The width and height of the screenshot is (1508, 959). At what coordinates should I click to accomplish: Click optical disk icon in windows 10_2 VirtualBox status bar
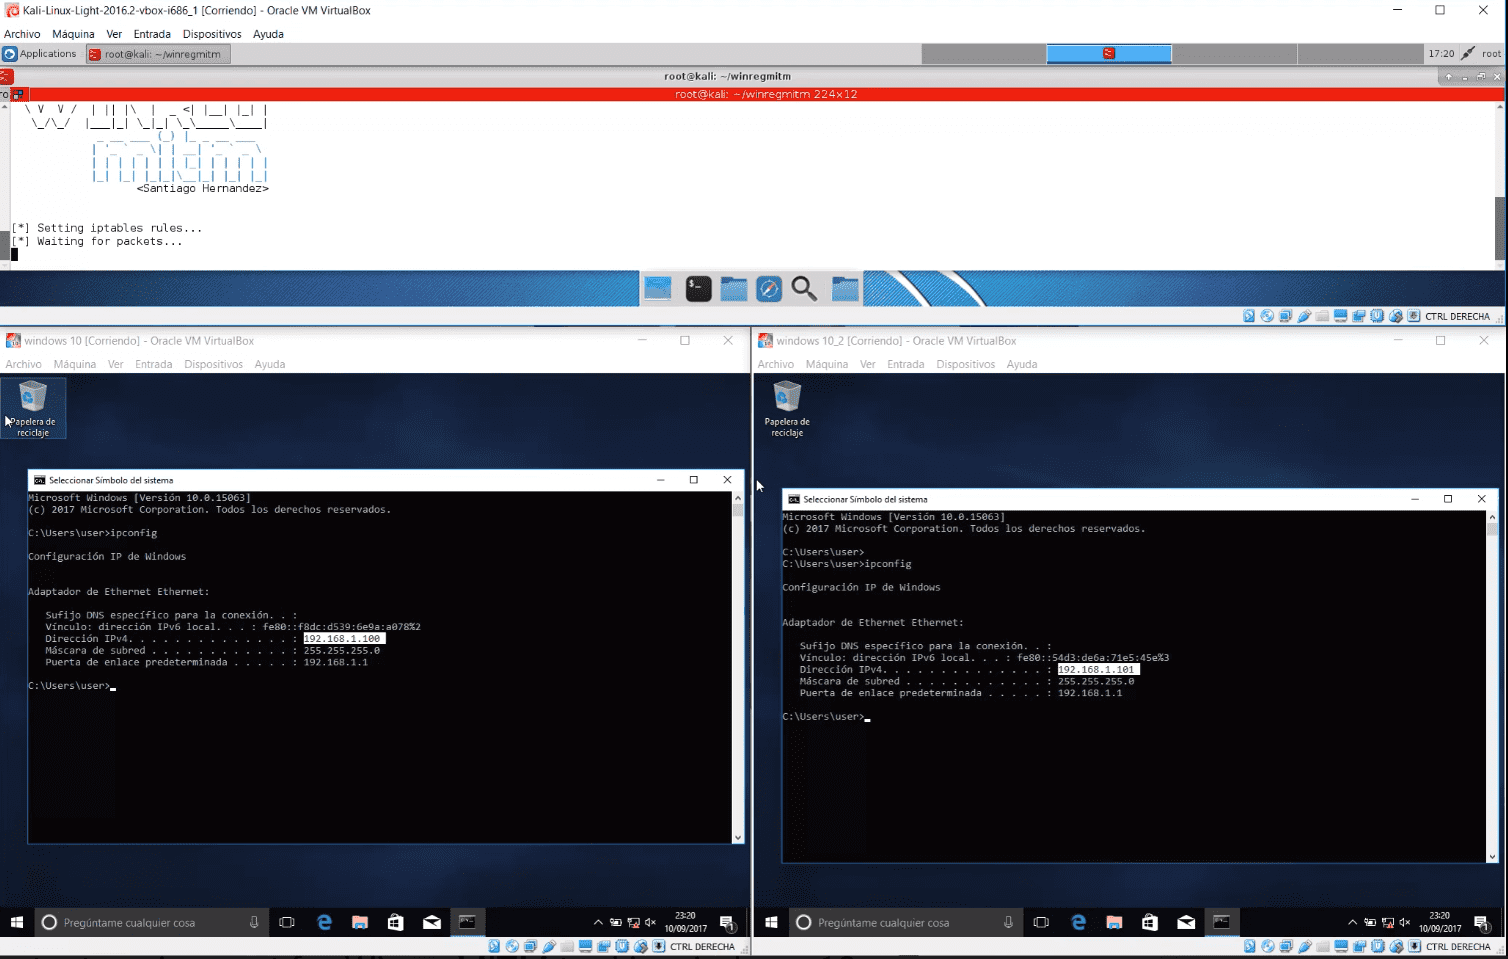point(1267,946)
